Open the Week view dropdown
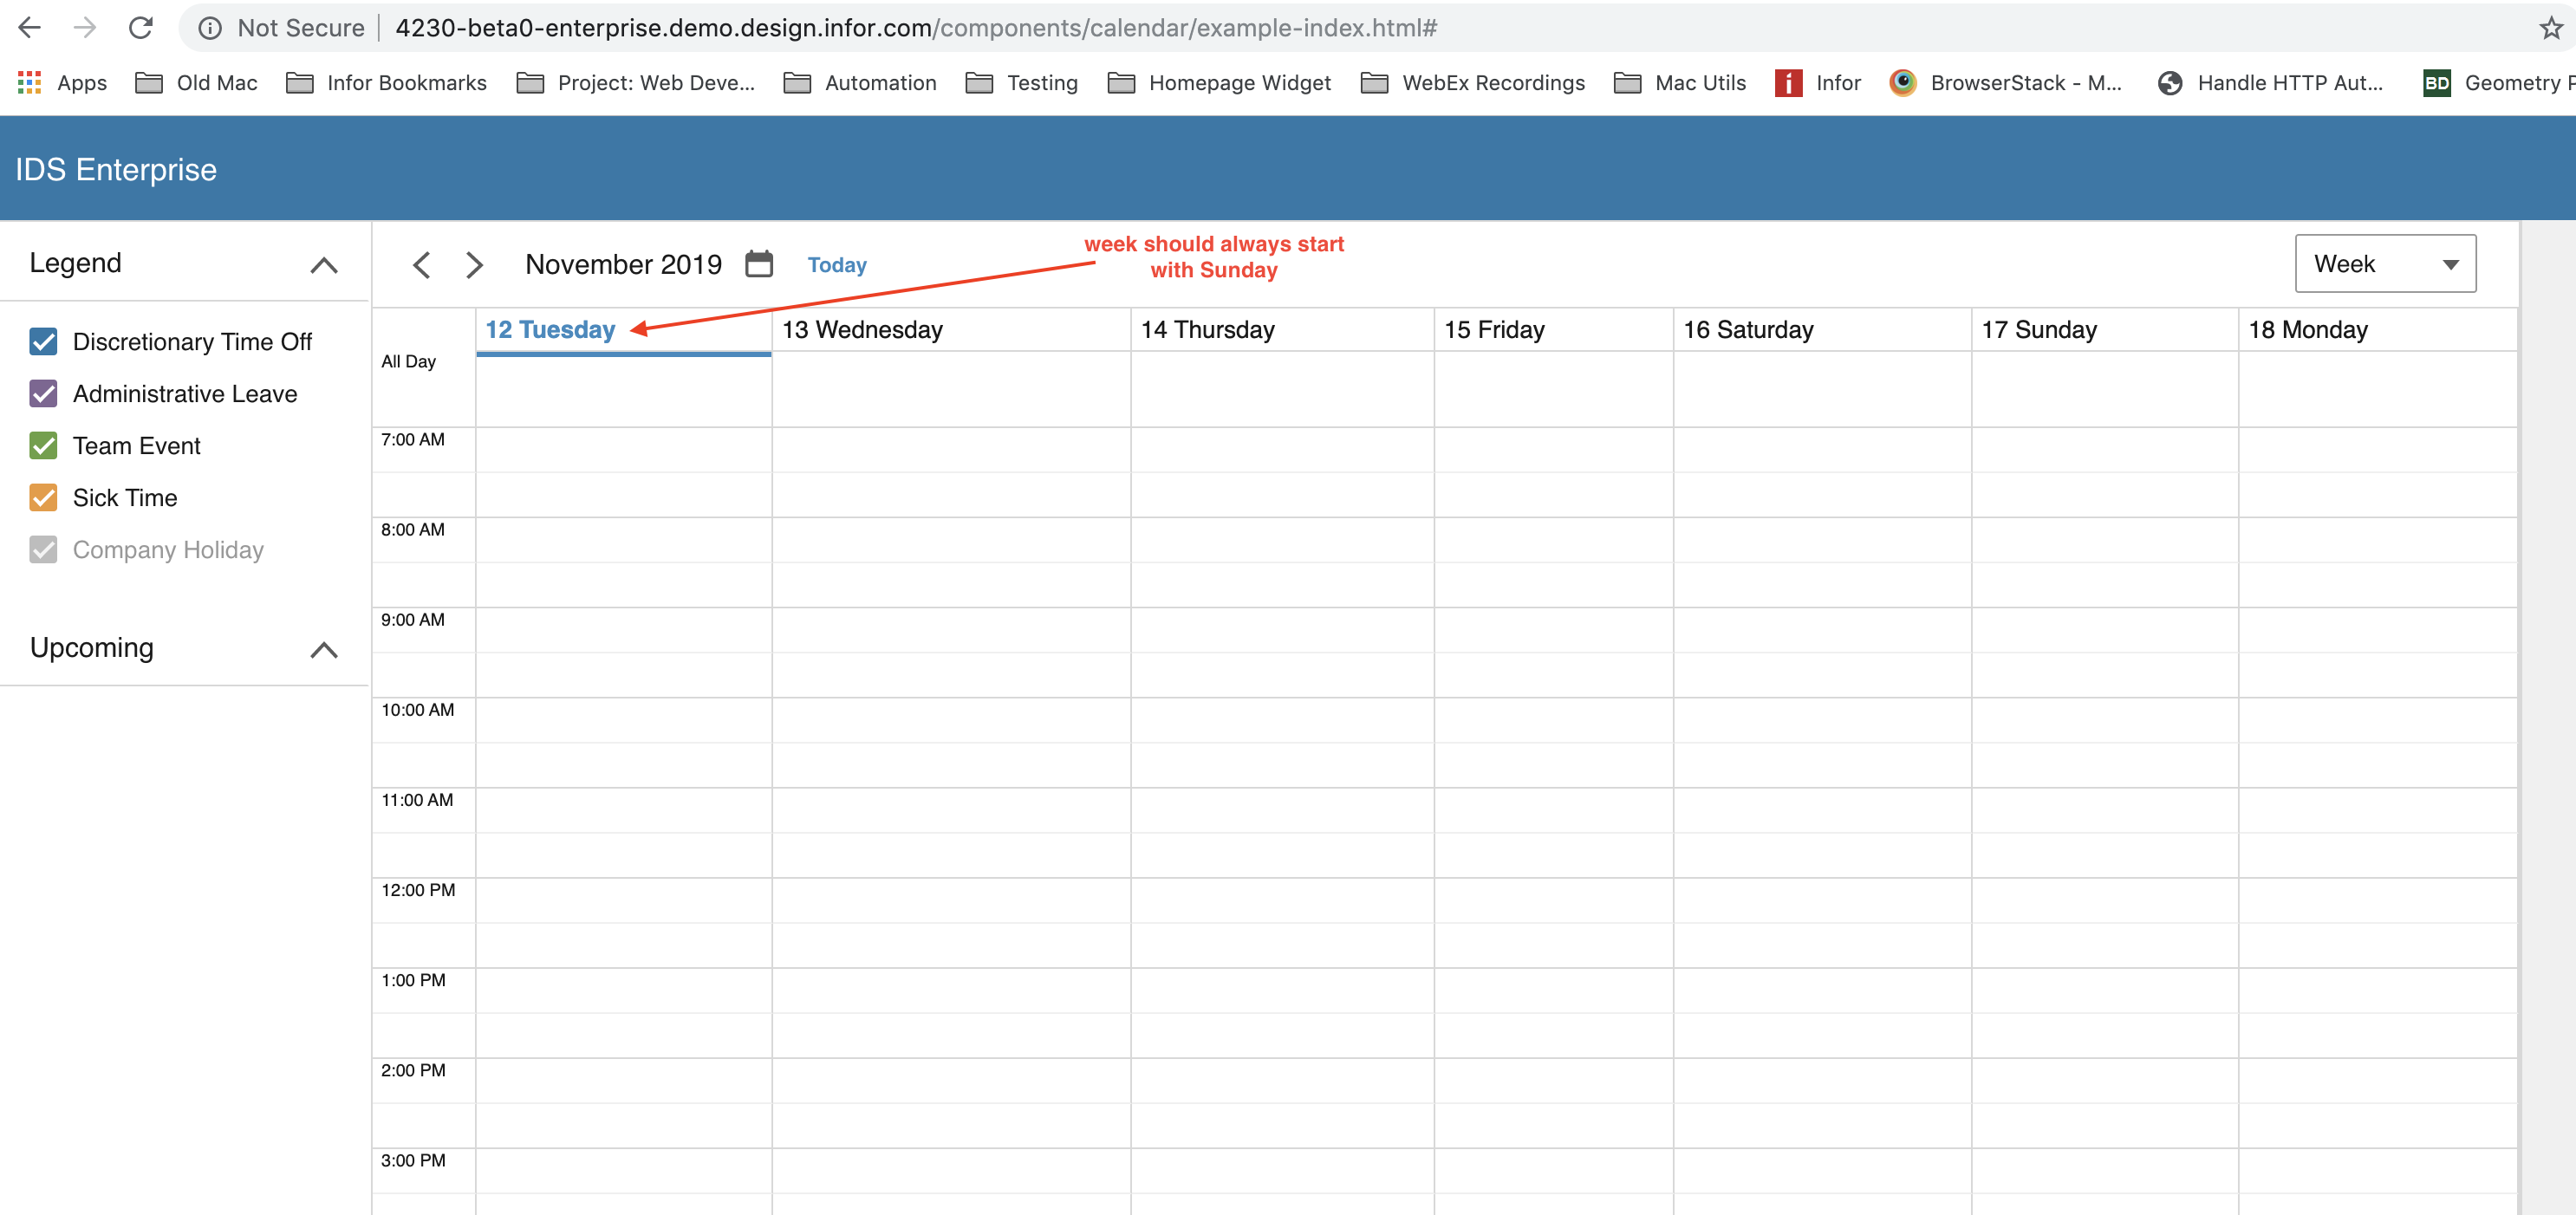This screenshot has width=2576, height=1215. click(2384, 264)
